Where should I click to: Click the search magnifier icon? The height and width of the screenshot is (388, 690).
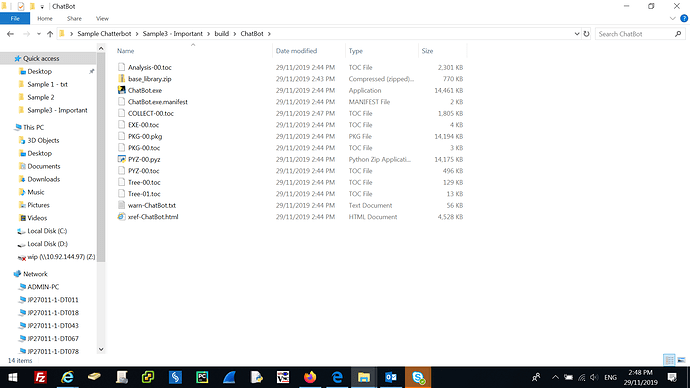point(678,34)
